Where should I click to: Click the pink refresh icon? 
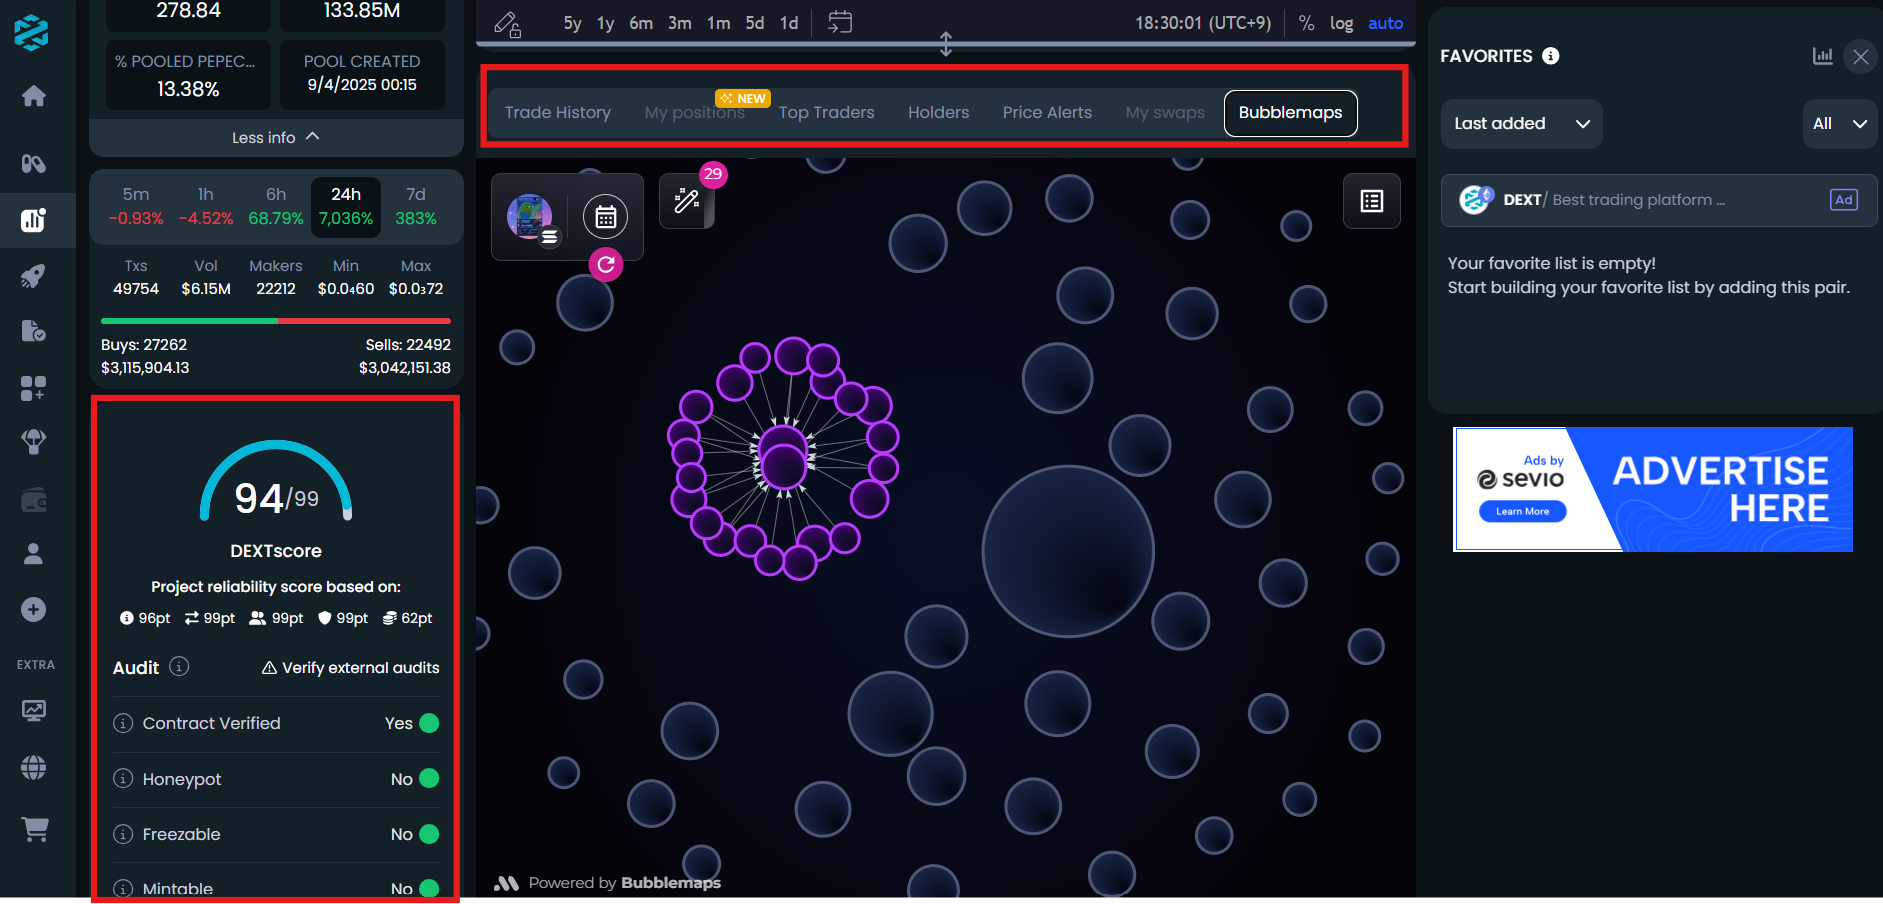tap(606, 265)
